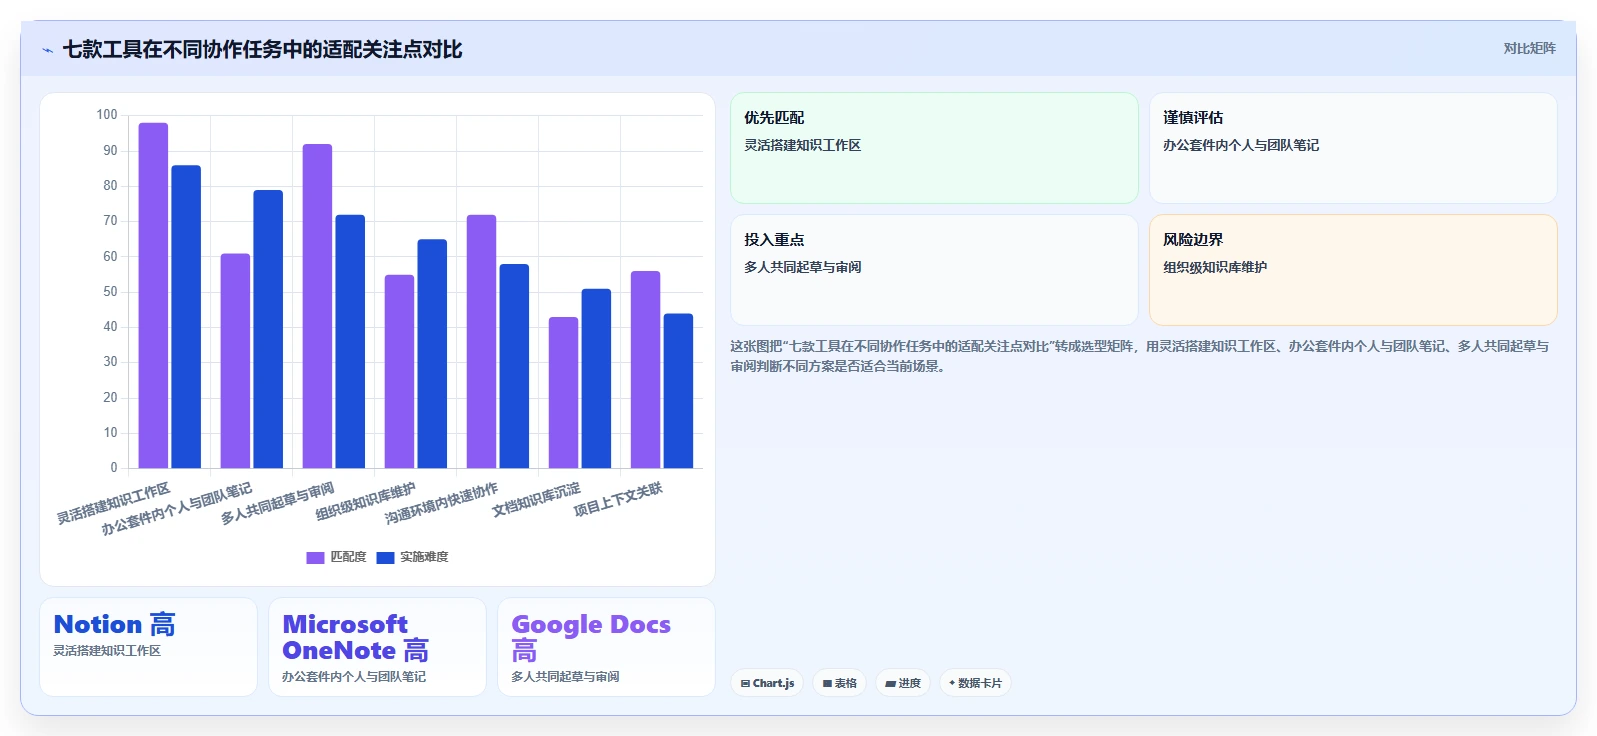Click the purple 匹配度 bar for 沟通环境内快速协作
The image size is (1597, 736).
[x=481, y=341]
